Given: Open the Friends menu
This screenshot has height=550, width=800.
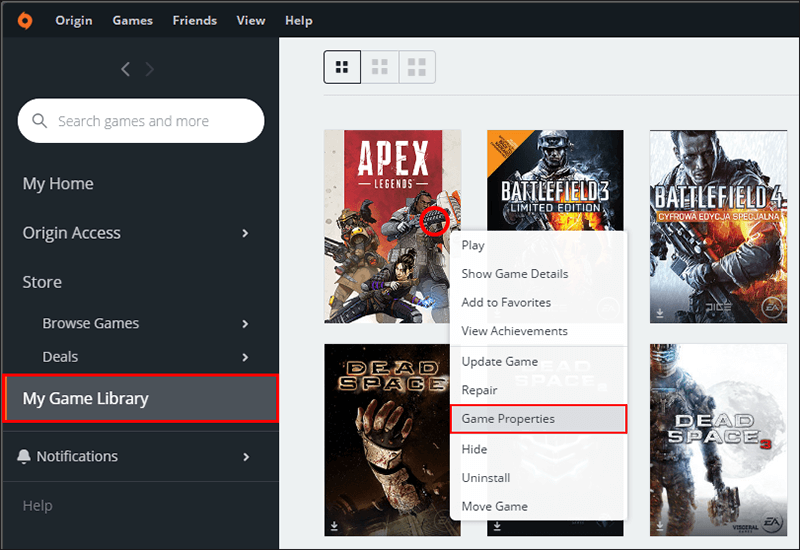Looking at the screenshot, I should coord(194,20).
